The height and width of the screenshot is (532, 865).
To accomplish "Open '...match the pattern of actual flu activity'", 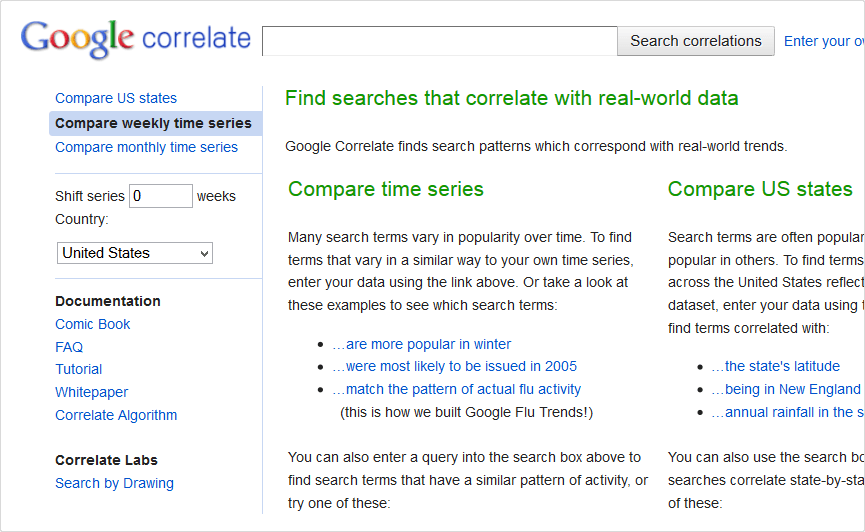I will click(457, 390).
